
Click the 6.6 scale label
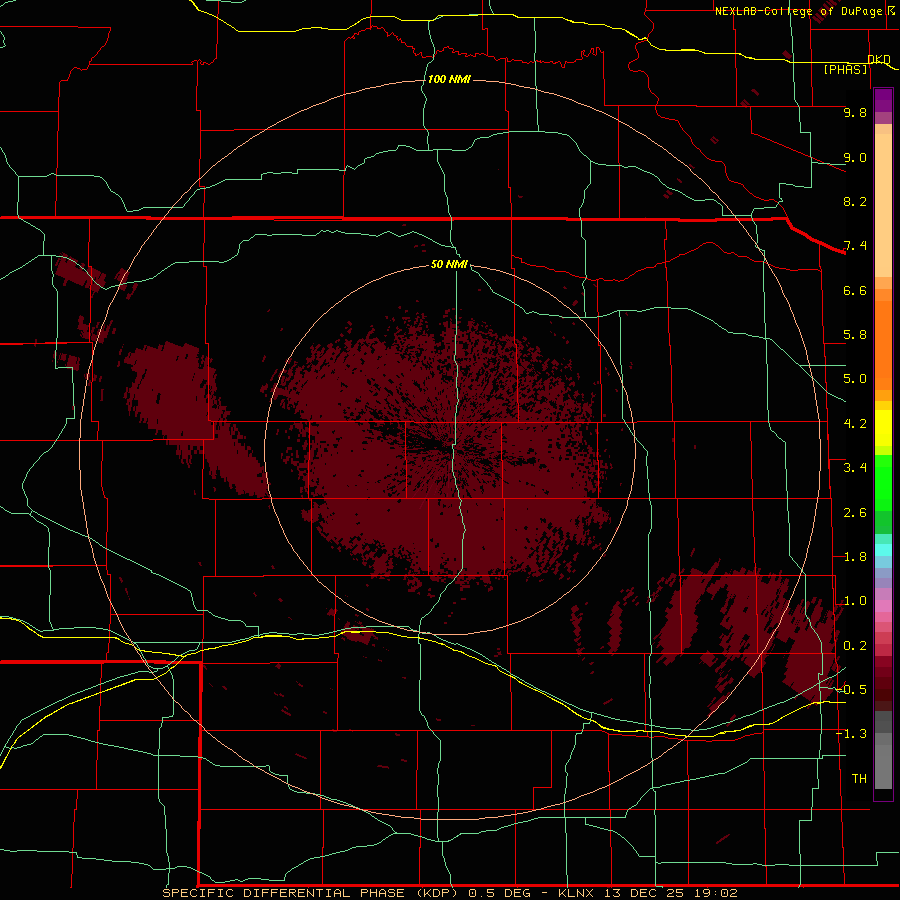coord(855,290)
